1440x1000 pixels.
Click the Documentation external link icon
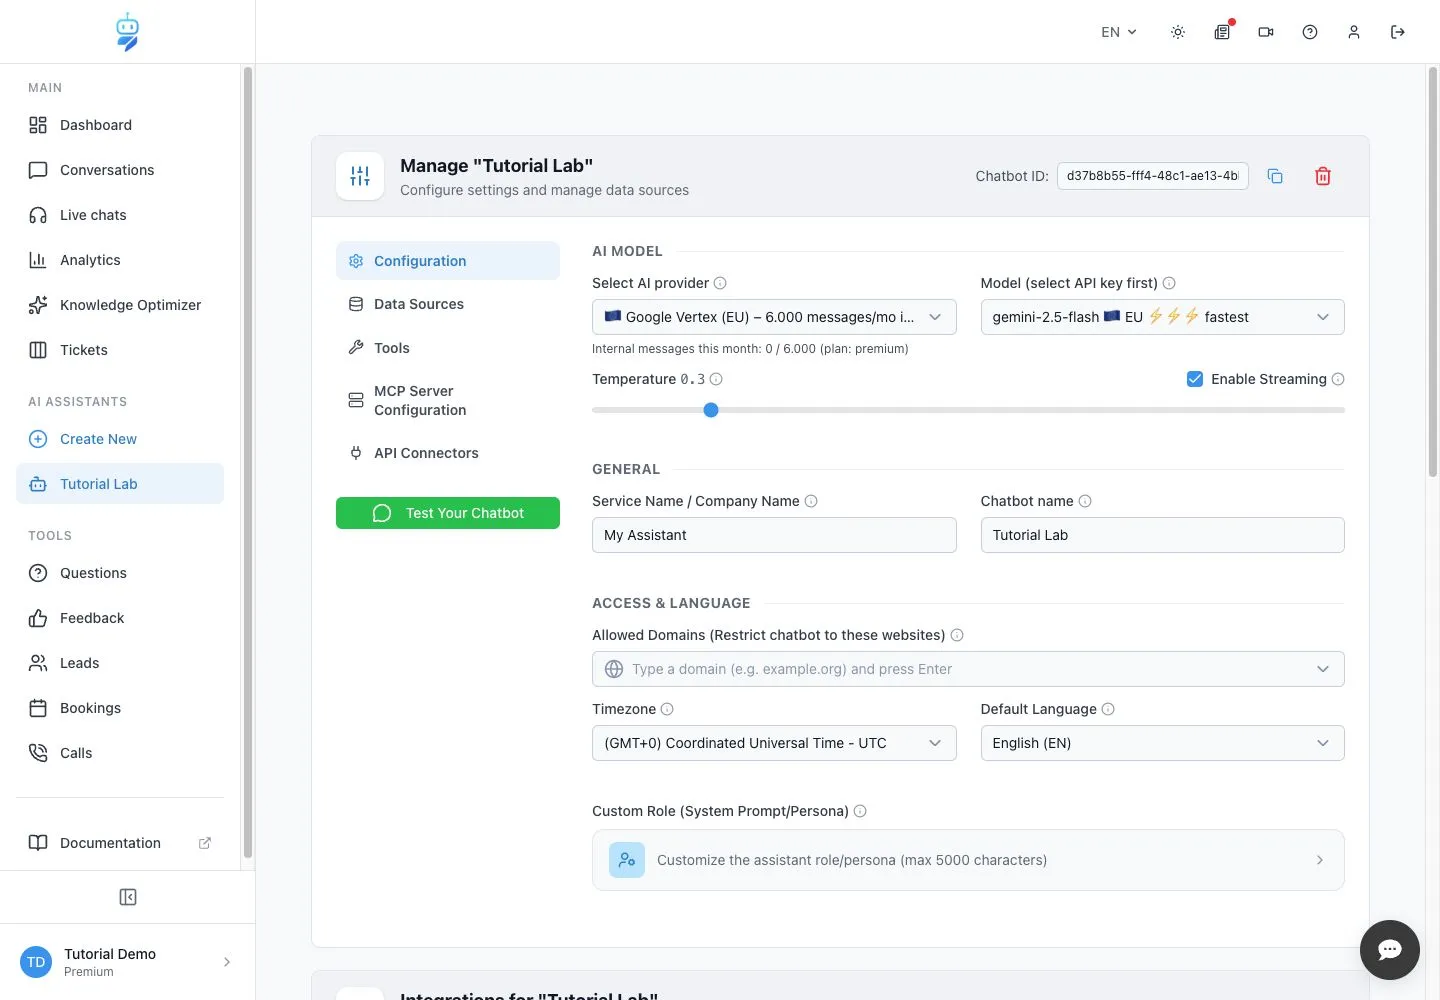click(x=205, y=843)
